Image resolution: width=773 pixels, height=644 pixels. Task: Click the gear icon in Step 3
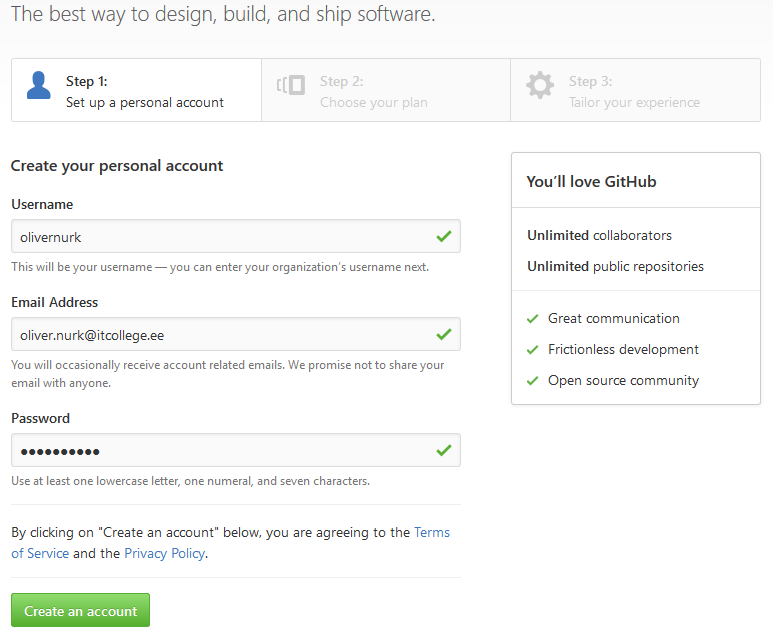point(540,85)
